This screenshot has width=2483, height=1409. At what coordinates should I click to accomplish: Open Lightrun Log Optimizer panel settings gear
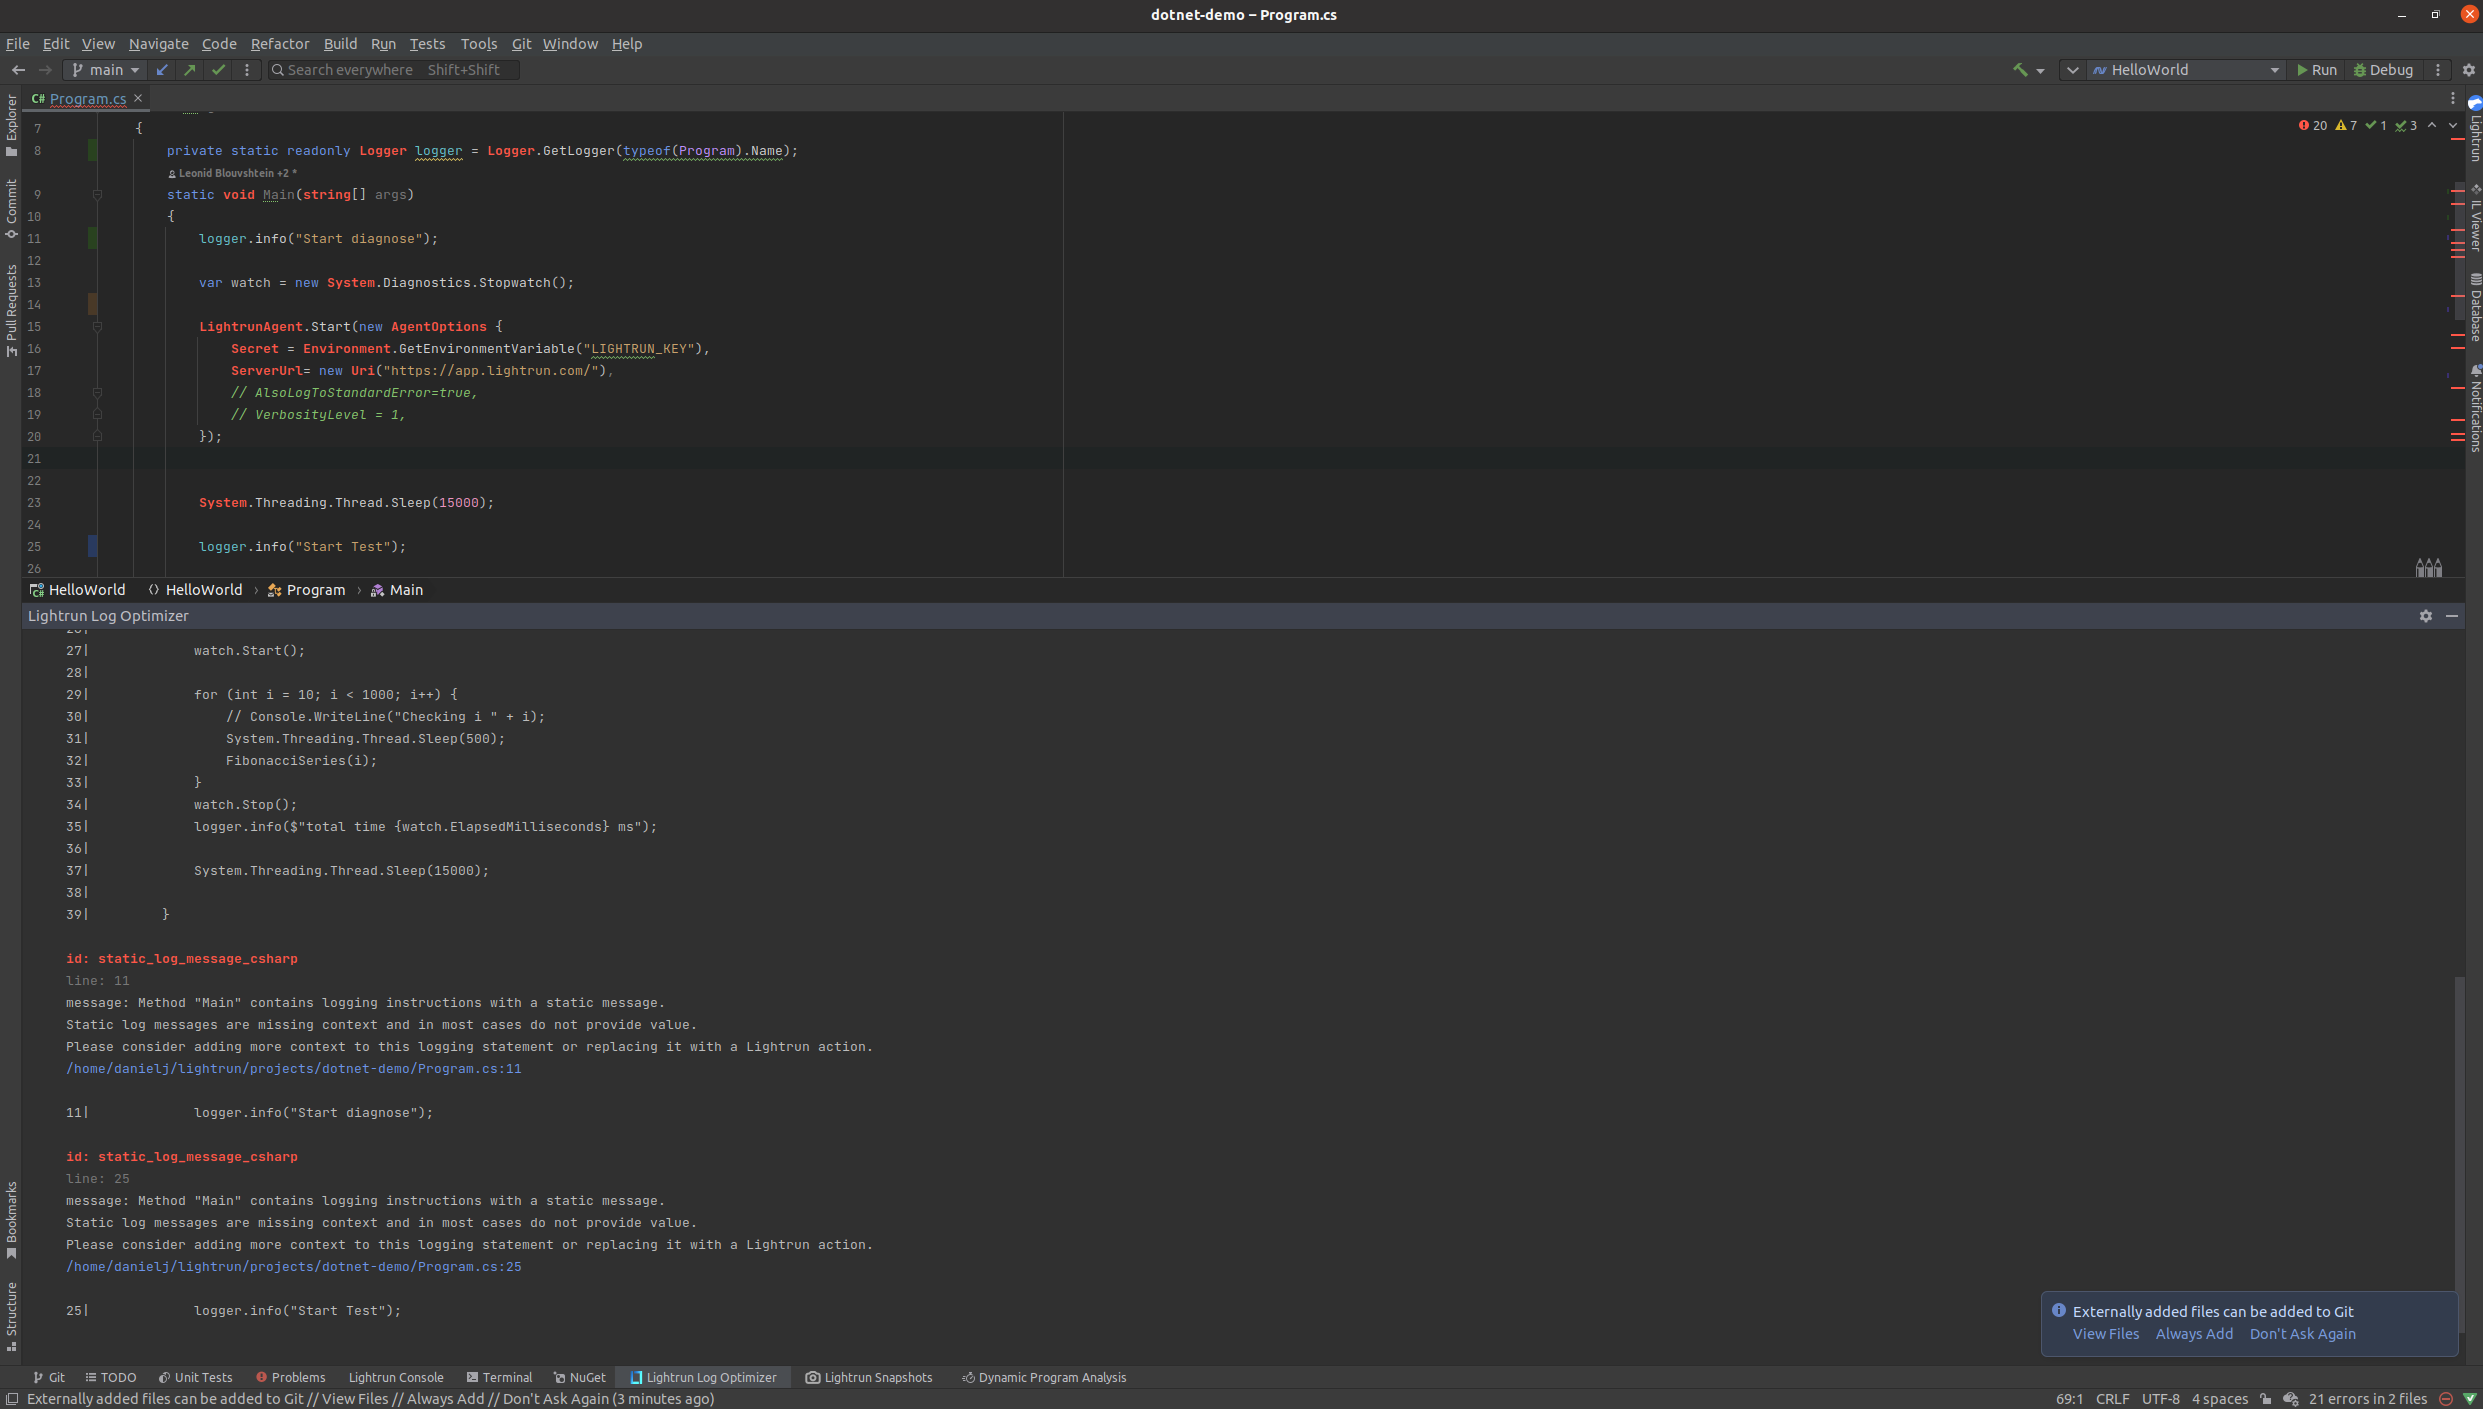[2425, 616]
